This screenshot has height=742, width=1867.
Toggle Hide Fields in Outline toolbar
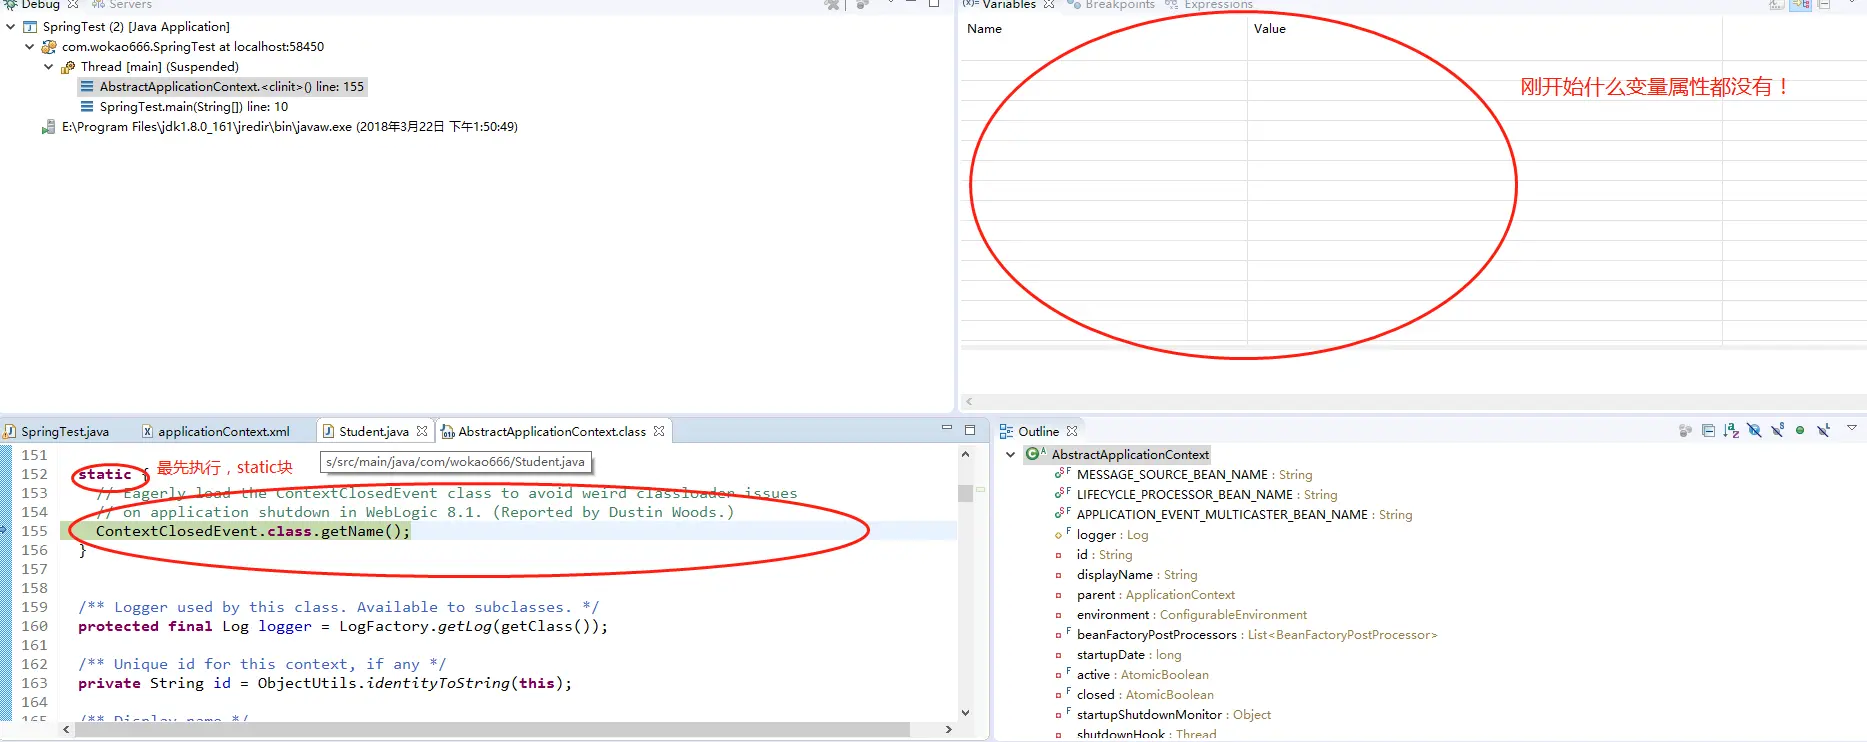click(1754, 430)
